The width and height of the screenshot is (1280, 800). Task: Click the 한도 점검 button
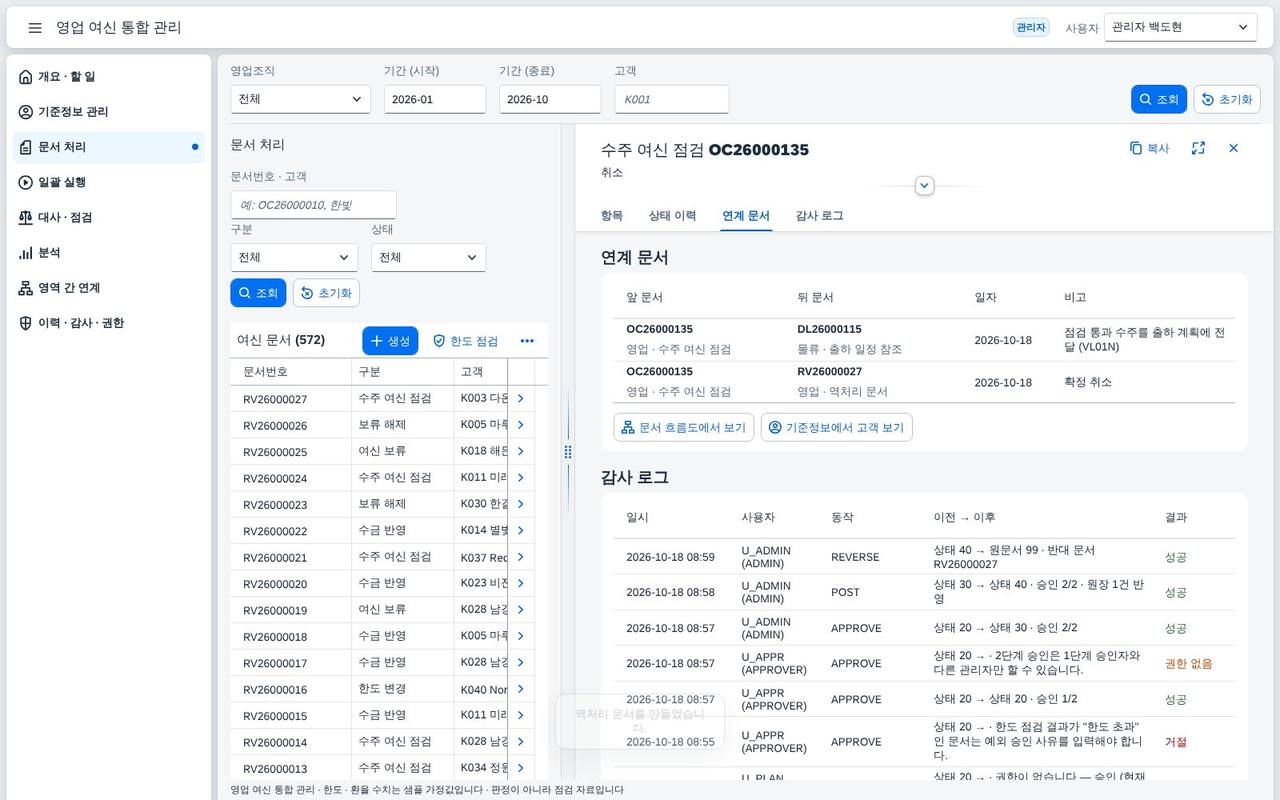click(465, 341)
